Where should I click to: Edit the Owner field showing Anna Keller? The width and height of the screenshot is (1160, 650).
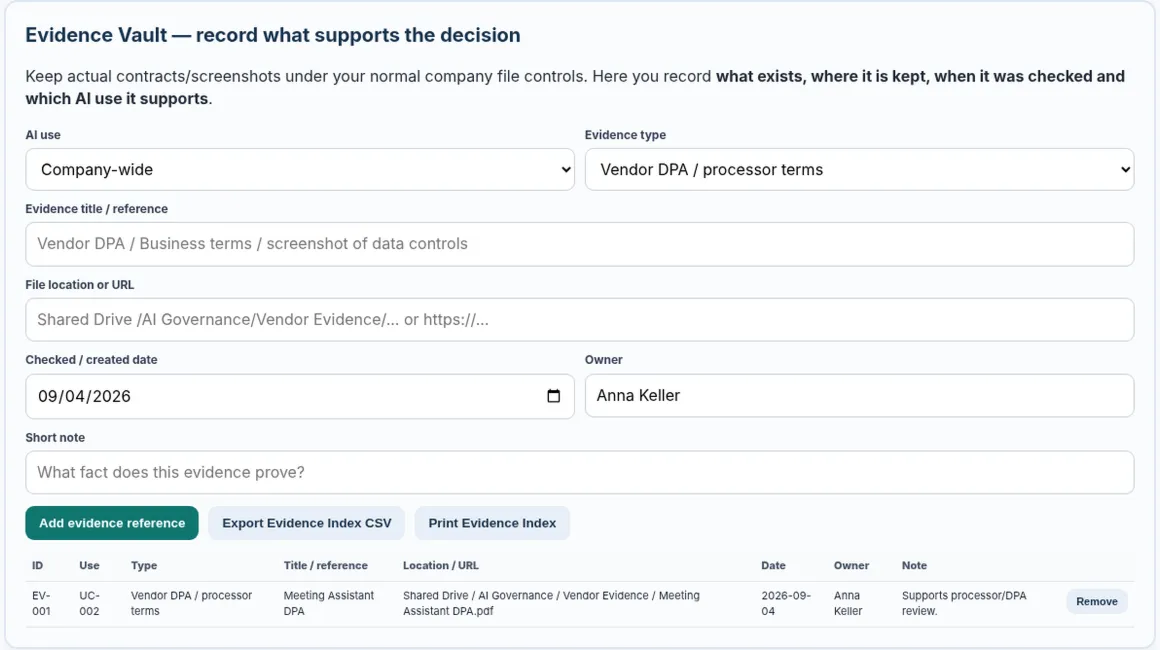coord(859,396)
